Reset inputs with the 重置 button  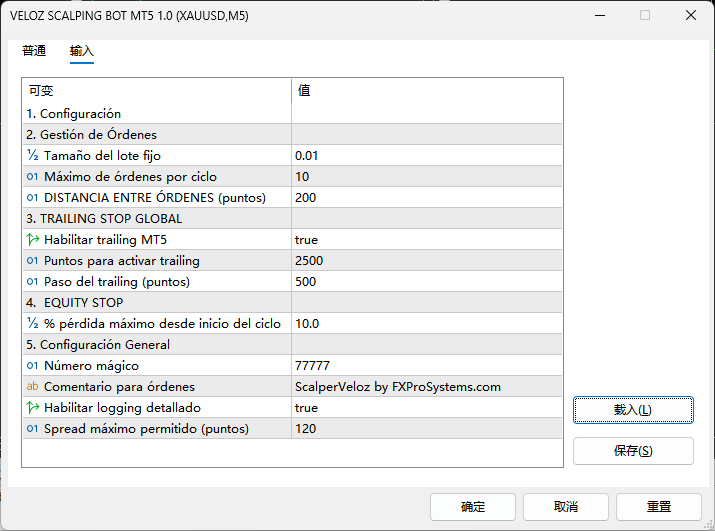click(658, 507)
